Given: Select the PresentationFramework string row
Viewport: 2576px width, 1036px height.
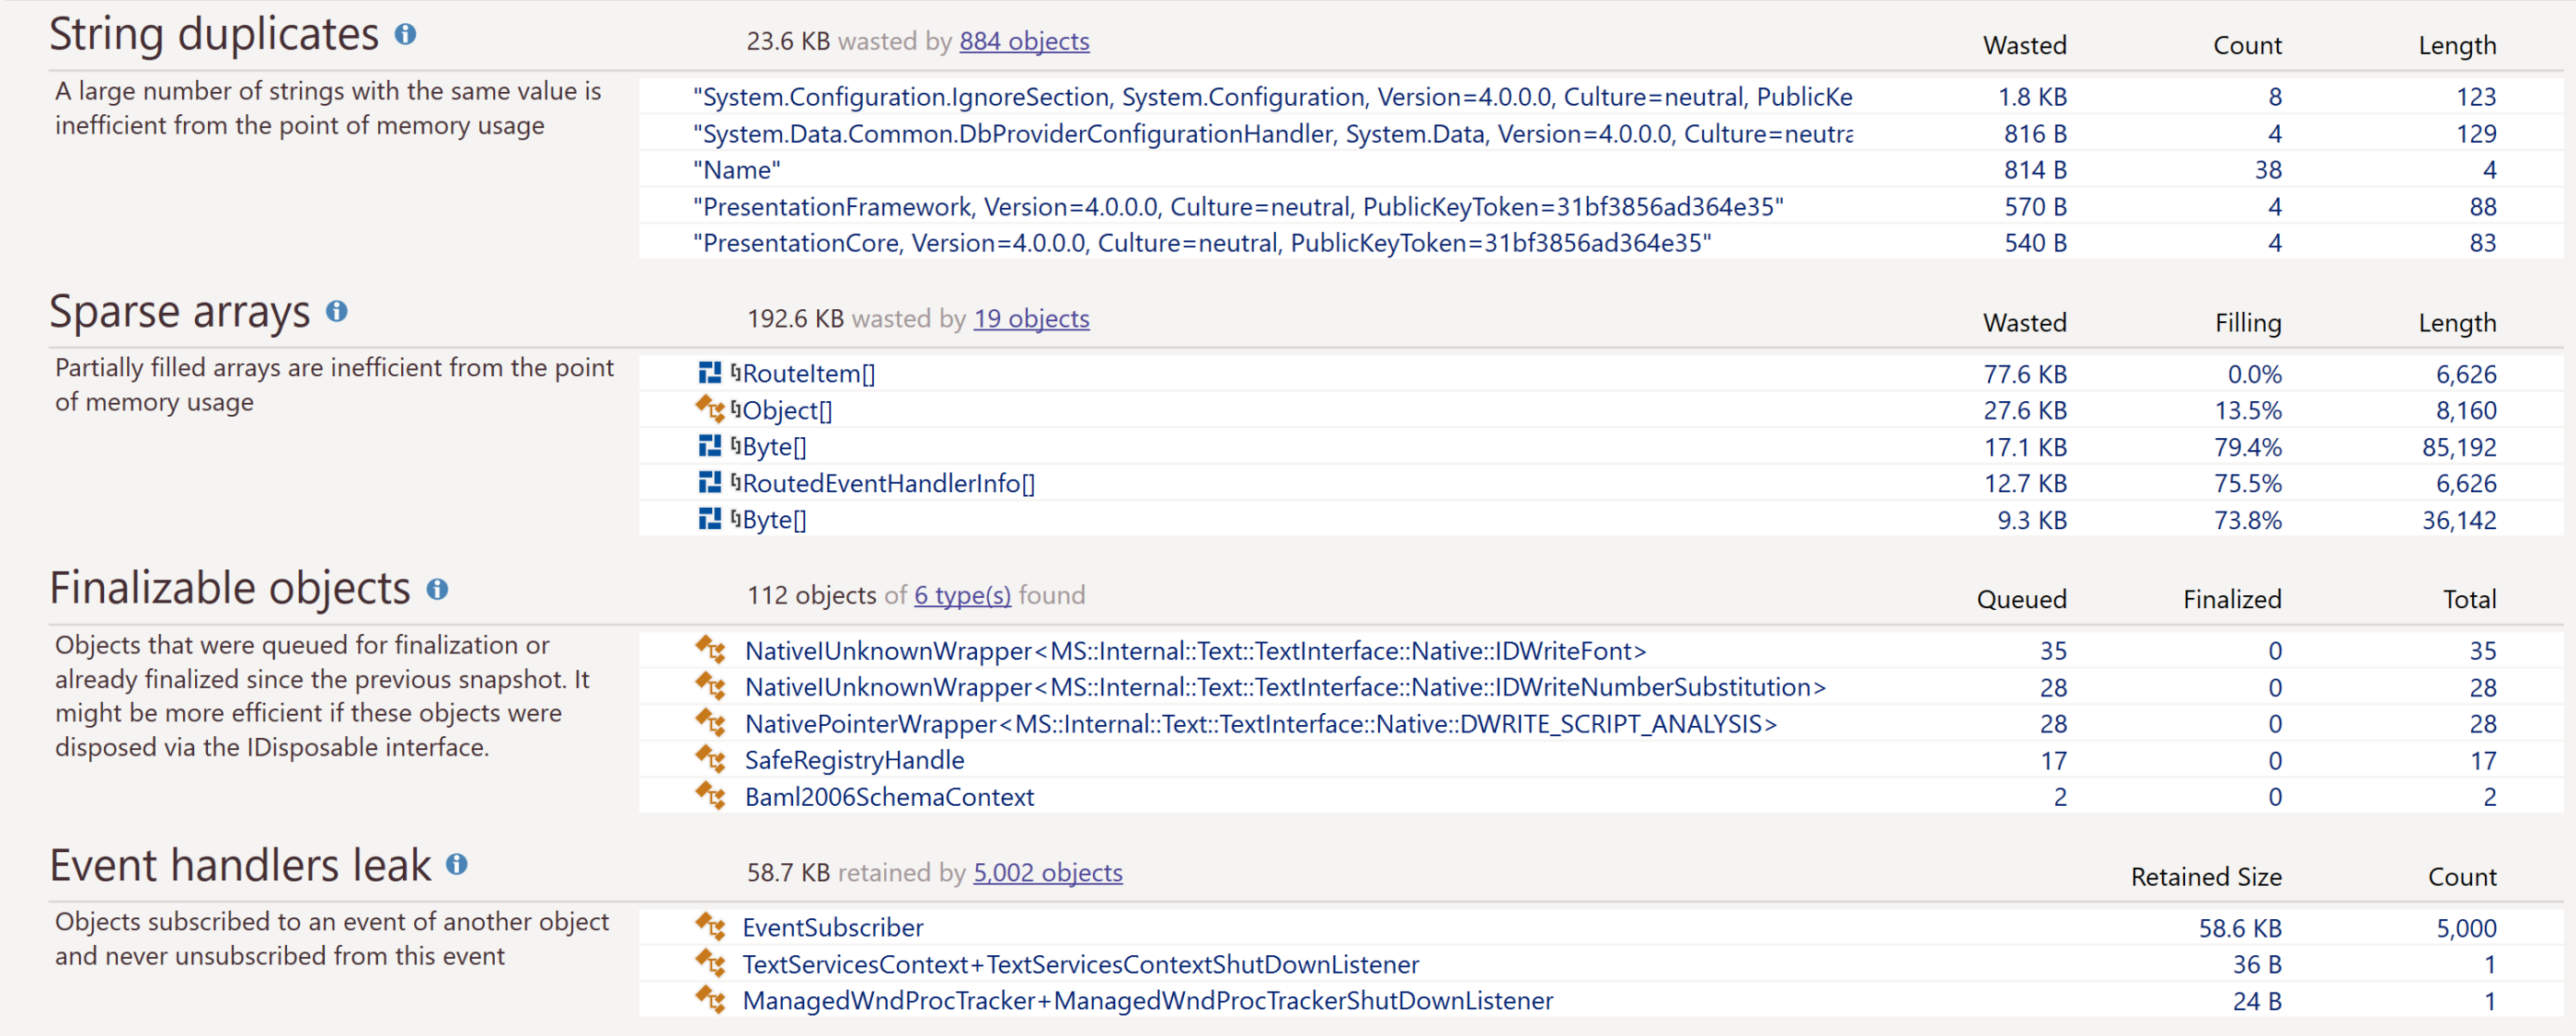Looking at the screenshot, I should [1600, 206].
